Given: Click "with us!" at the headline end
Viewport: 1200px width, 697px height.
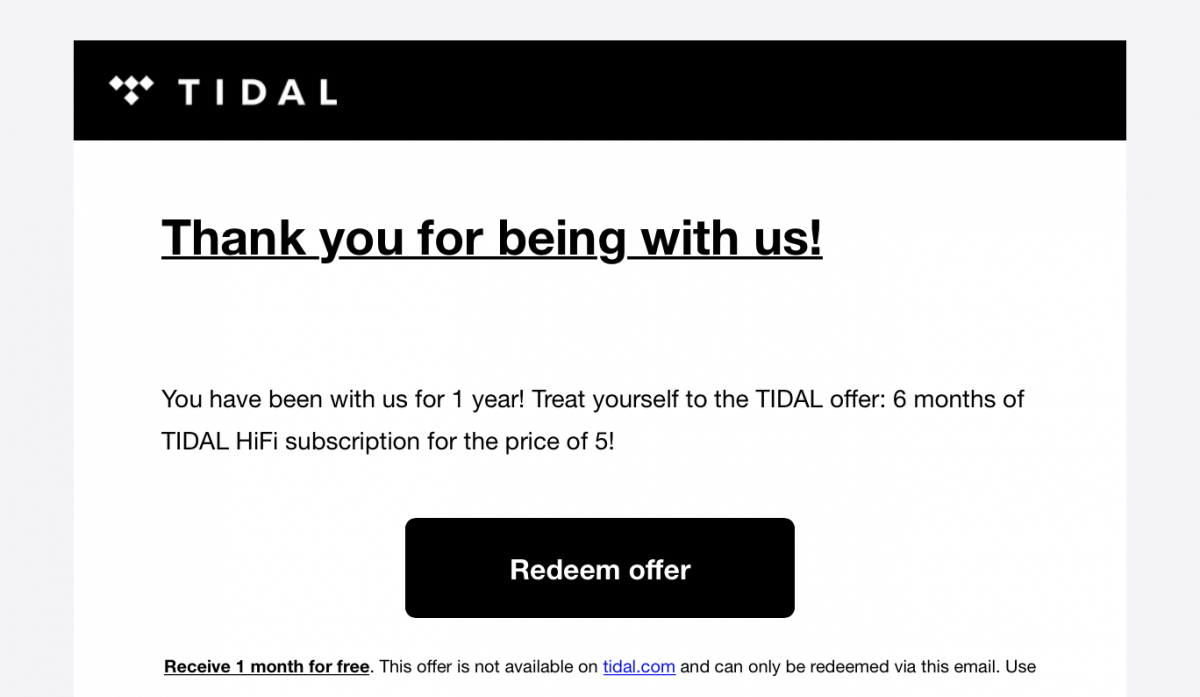Looking at the screenshot, I should pos(731,238).
